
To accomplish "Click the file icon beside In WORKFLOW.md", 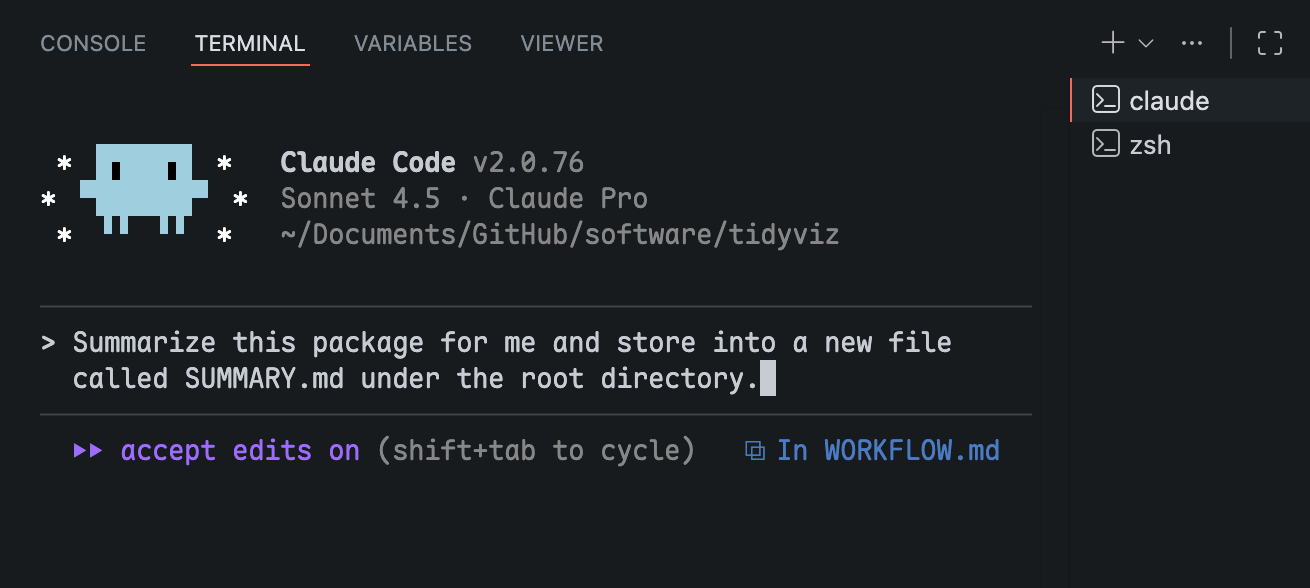I will [x=755, y=451].
